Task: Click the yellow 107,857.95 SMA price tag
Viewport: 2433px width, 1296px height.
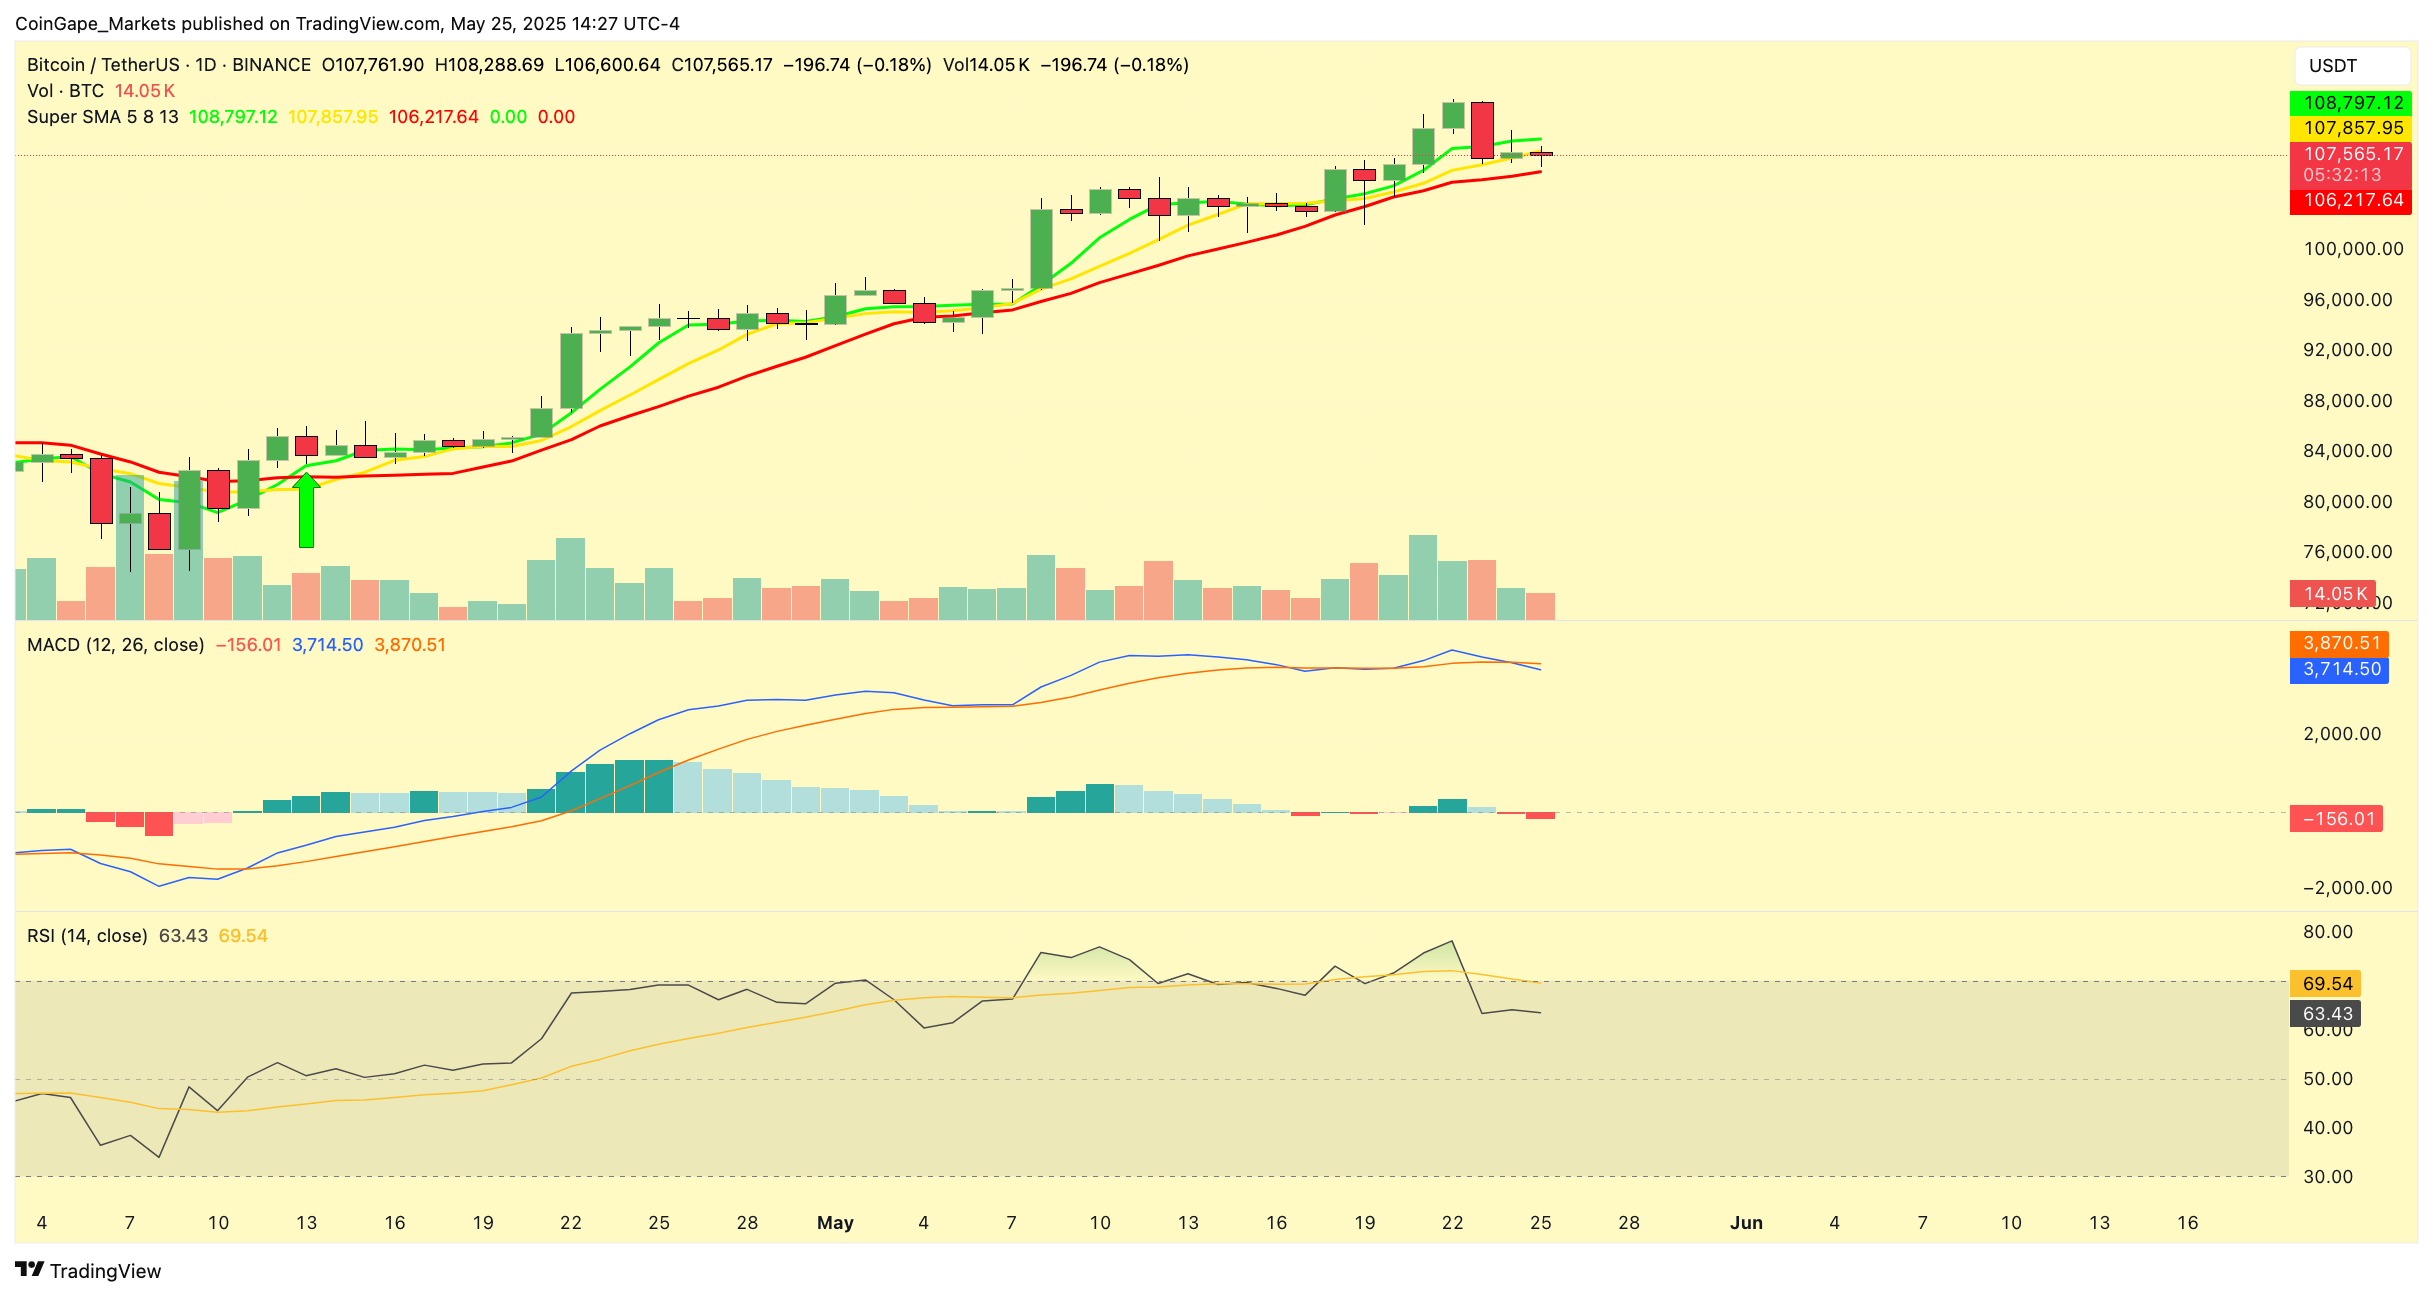Action: pyautogui.click(x=2349, y=128)
